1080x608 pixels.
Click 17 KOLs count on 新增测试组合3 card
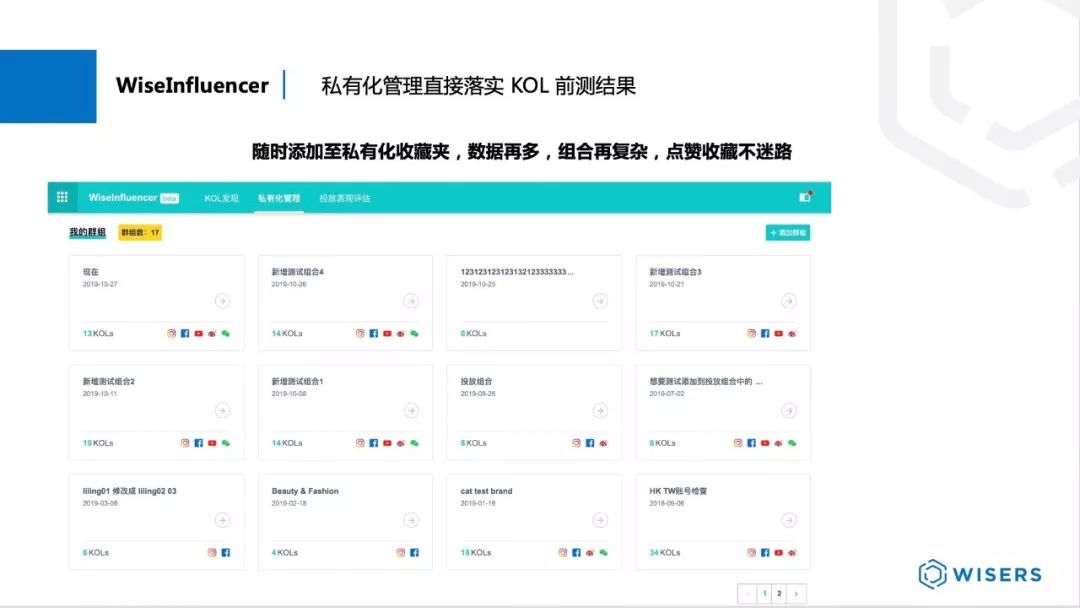665,333
